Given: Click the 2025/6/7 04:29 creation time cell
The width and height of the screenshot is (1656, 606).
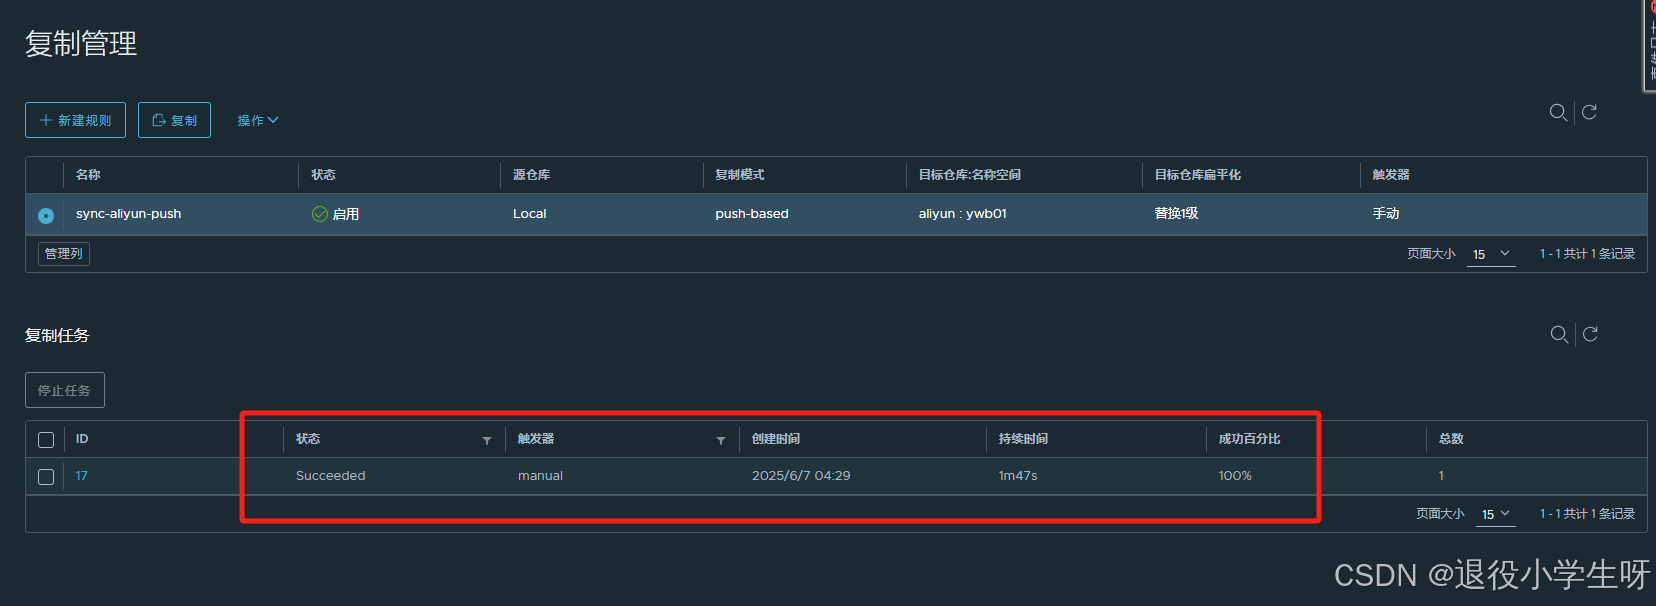Looking at the screenshot, I should click(x=801, y=476).
